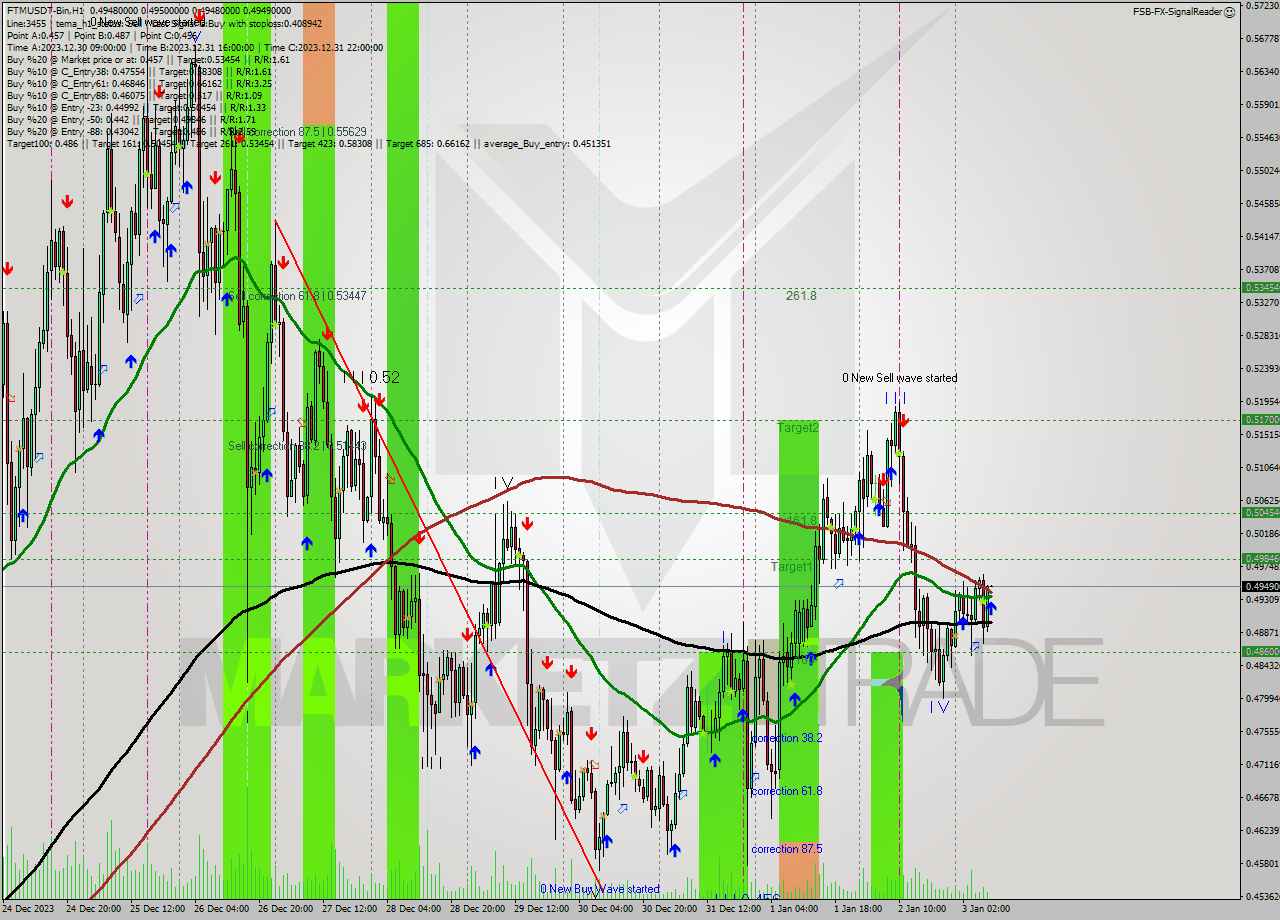Select the 28 Dec 04:00 time label

pyautogui.click(x=414, y=910)
